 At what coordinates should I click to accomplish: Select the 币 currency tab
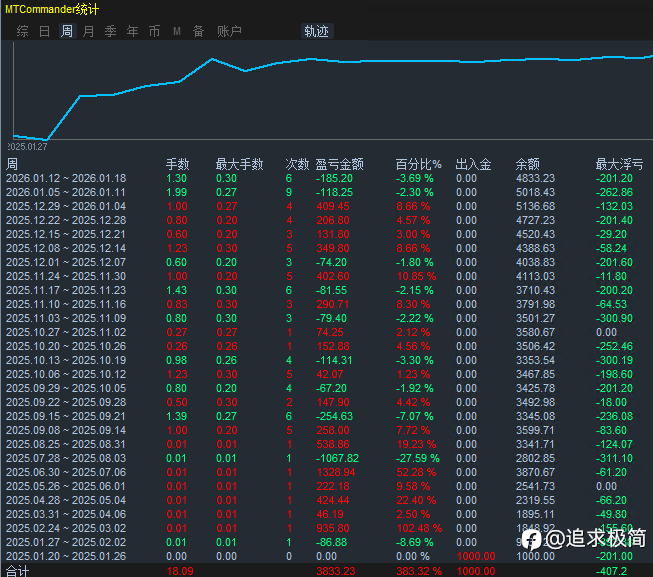click(155, 31)
